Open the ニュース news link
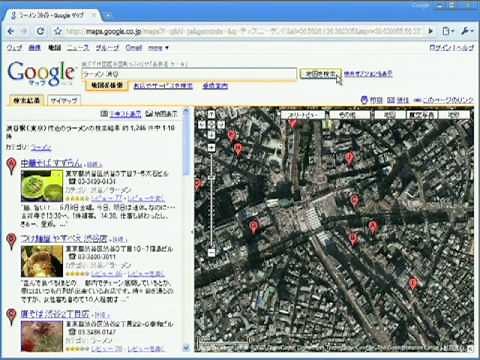 tap(78, 48)
